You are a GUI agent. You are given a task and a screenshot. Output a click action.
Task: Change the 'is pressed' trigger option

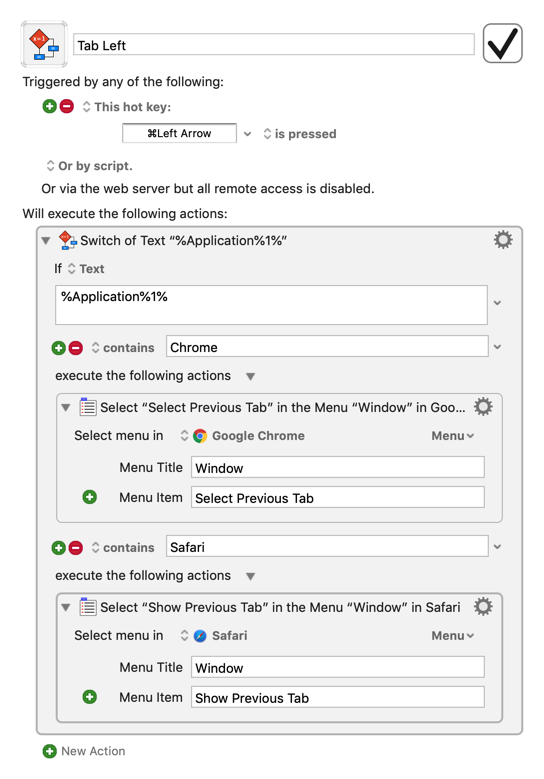300,134
